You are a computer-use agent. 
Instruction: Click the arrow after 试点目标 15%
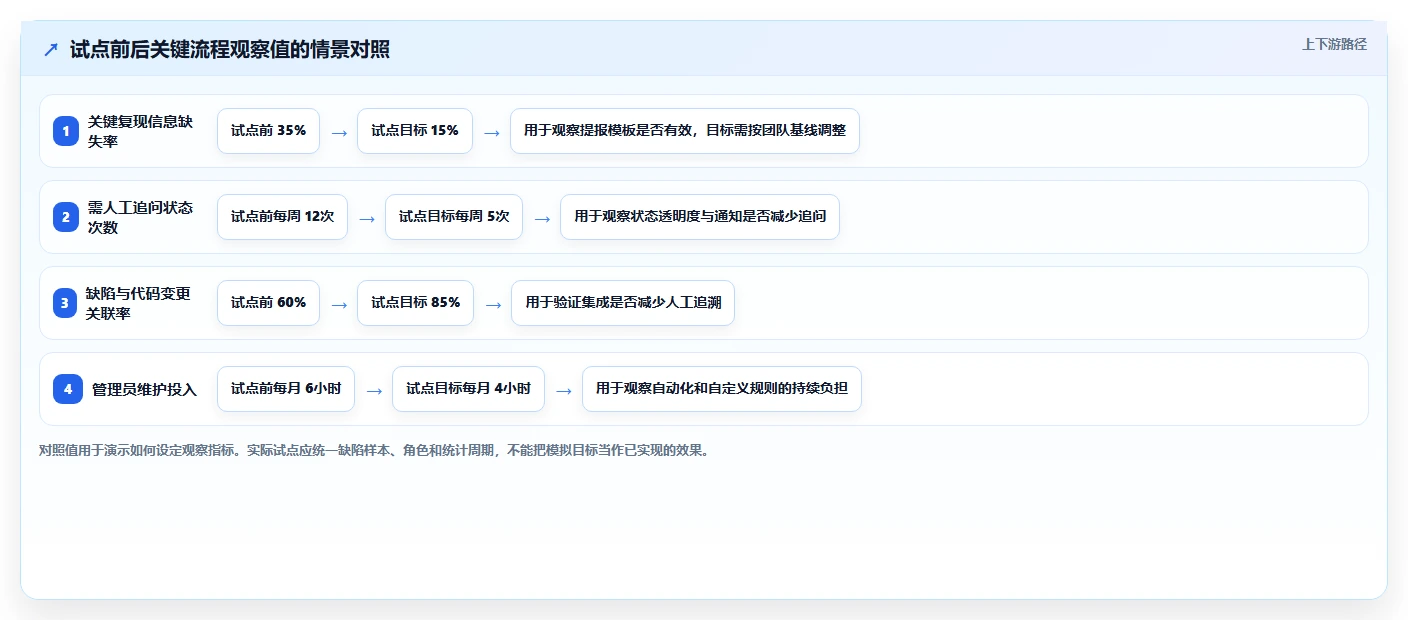[x=491, y=132]
